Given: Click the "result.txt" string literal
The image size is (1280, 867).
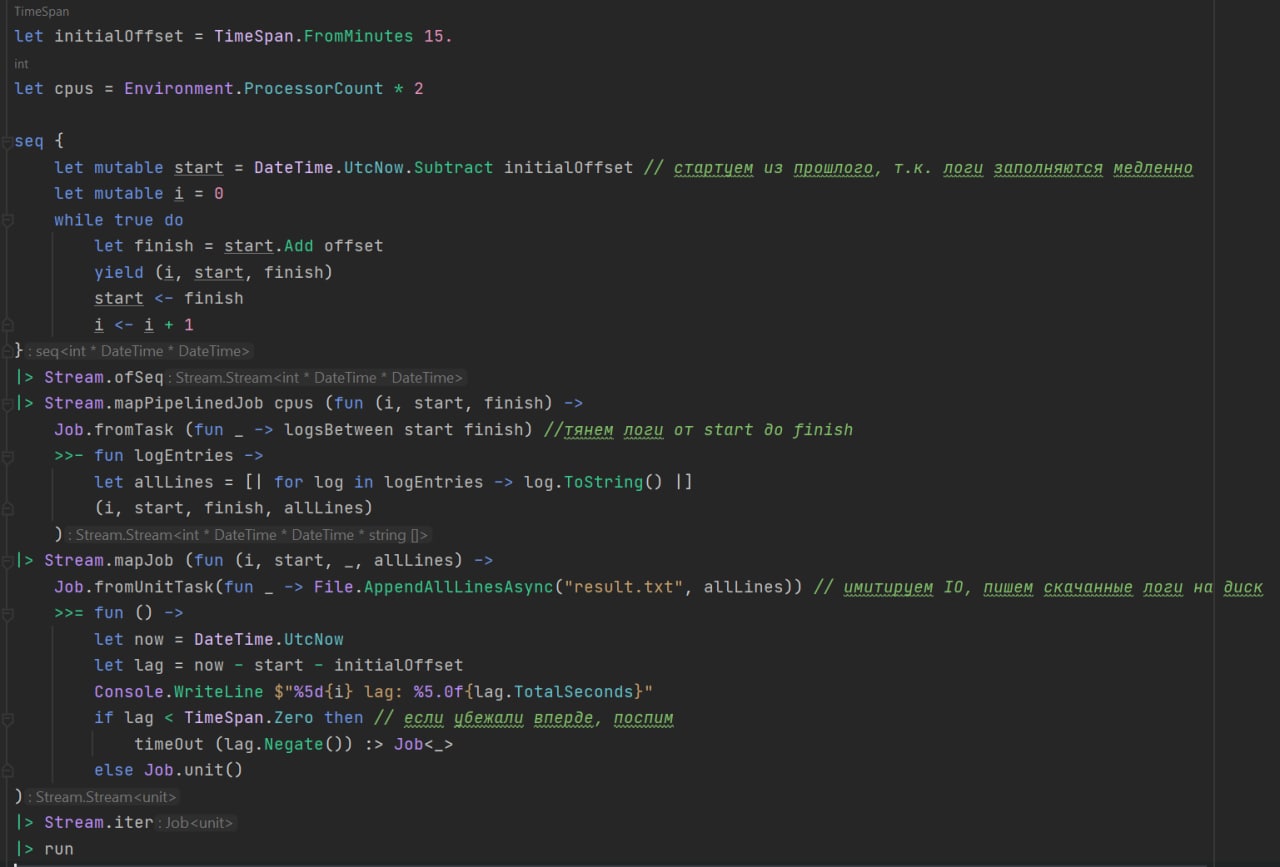Looking at the screenshot, I should coord(624,587).
